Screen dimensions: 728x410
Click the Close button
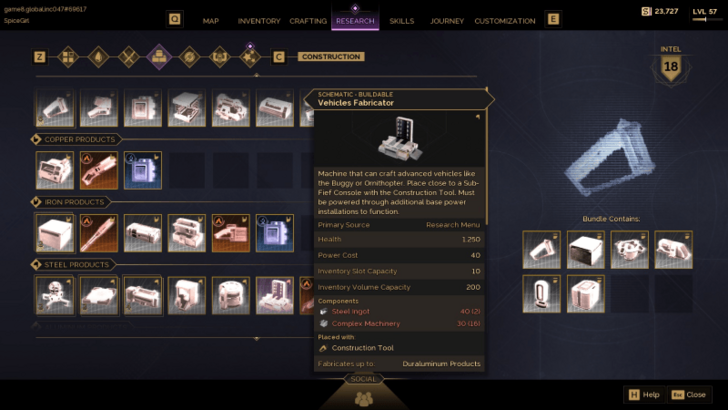coord(689,395)
